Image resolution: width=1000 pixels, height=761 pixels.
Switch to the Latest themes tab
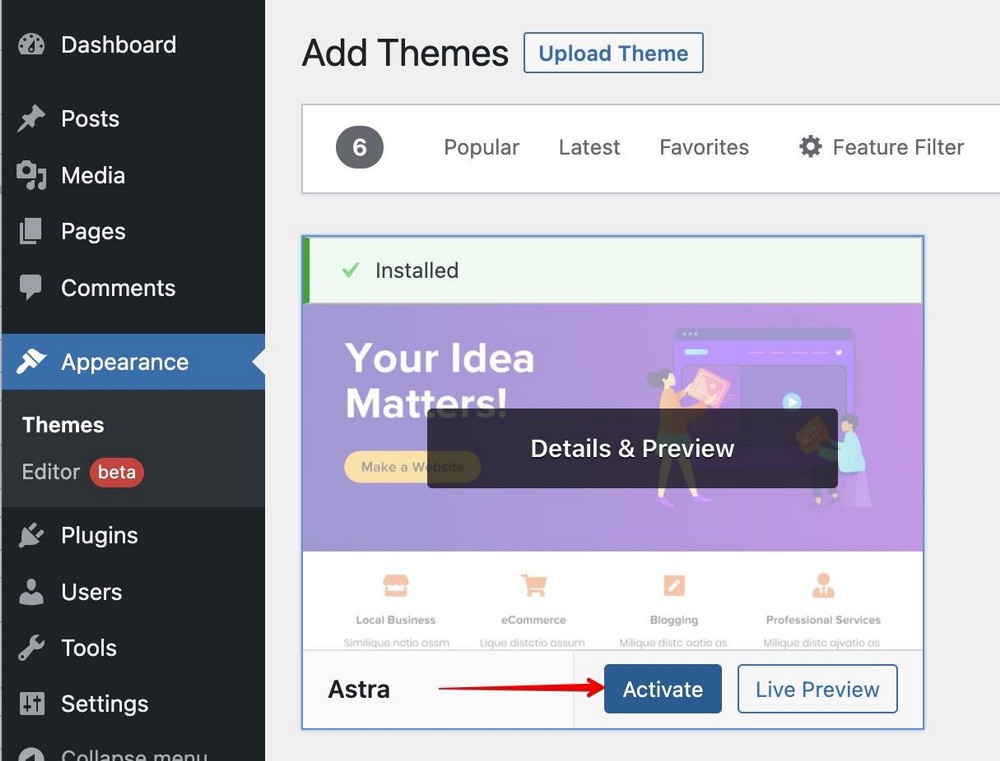pyautogui.click(x=589, y=147)
